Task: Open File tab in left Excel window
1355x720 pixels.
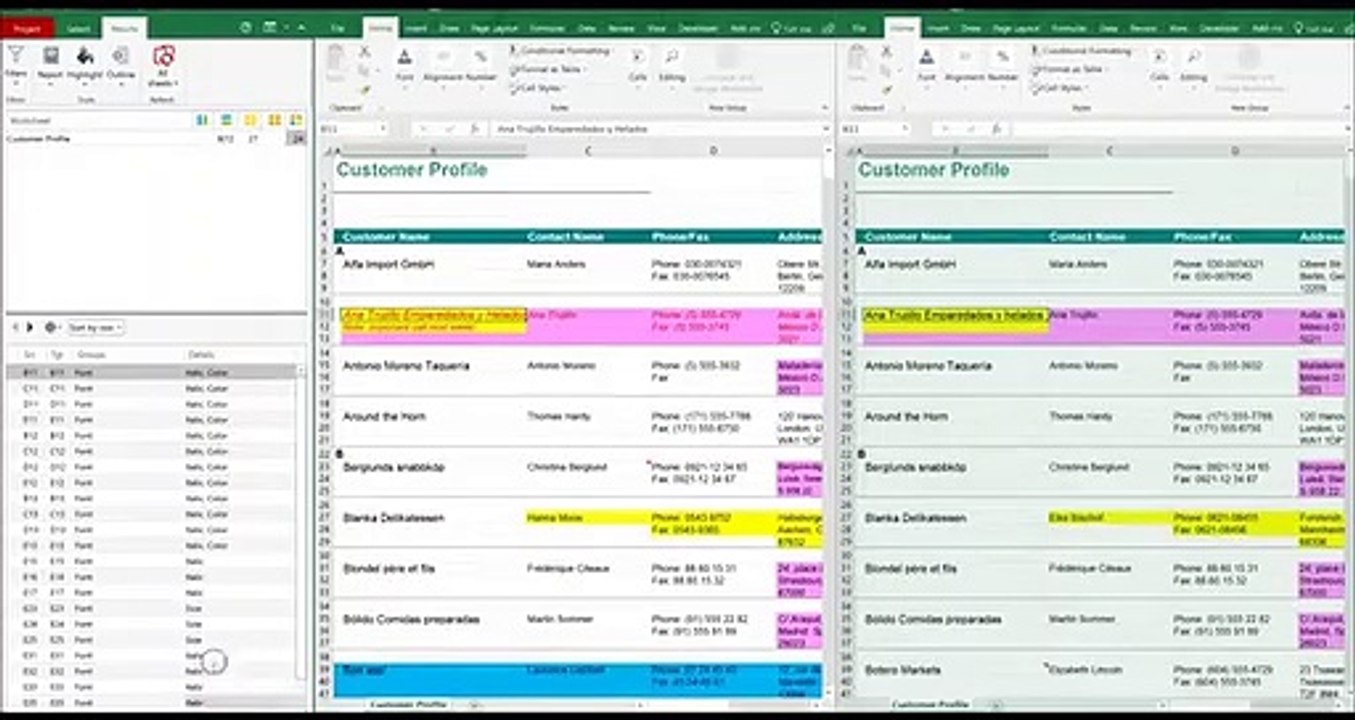Action: click(338, 29)
